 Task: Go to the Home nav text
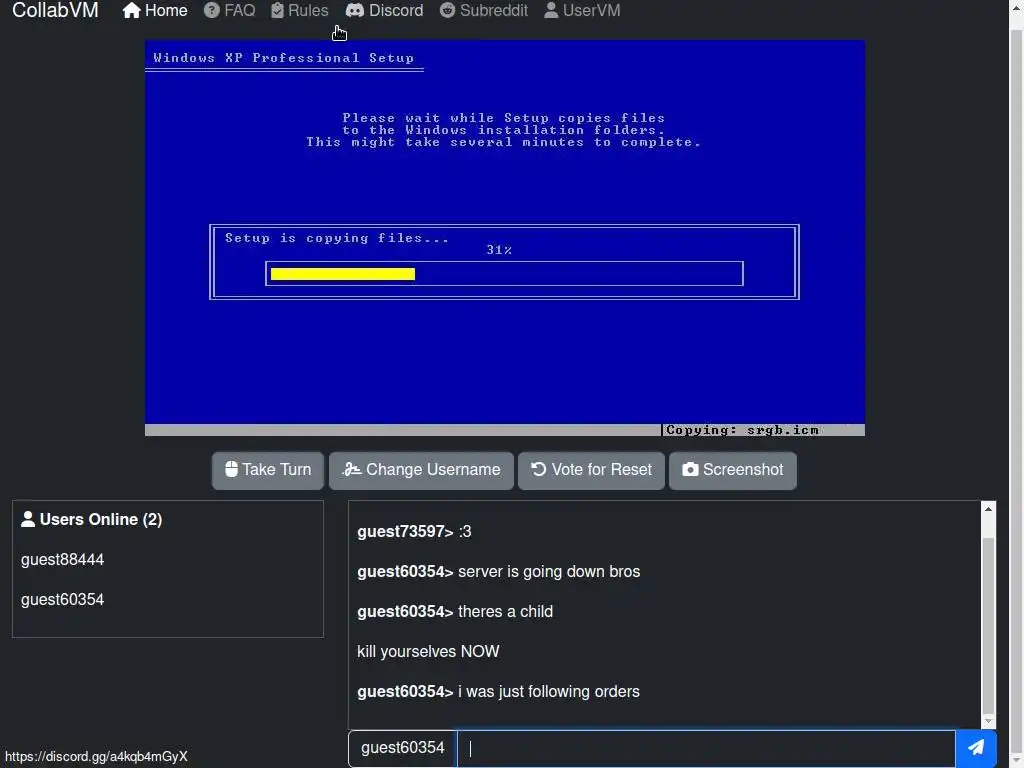pyautogui.click(x=166, y=10)
